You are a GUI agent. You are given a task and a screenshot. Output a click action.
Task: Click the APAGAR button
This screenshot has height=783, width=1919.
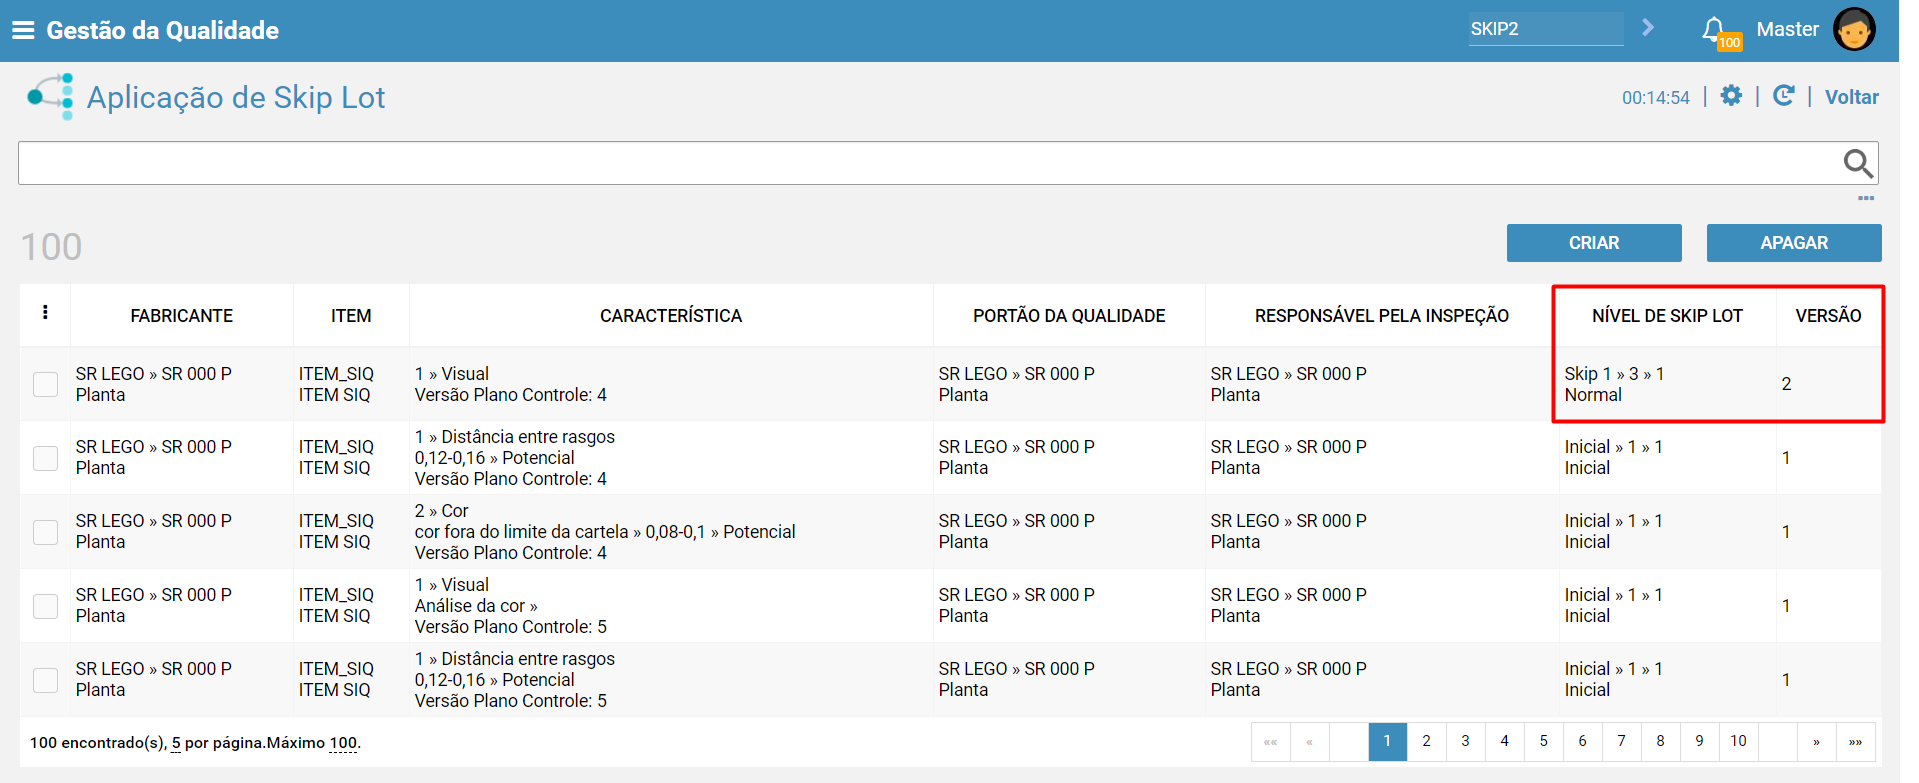pos(1794,243)
